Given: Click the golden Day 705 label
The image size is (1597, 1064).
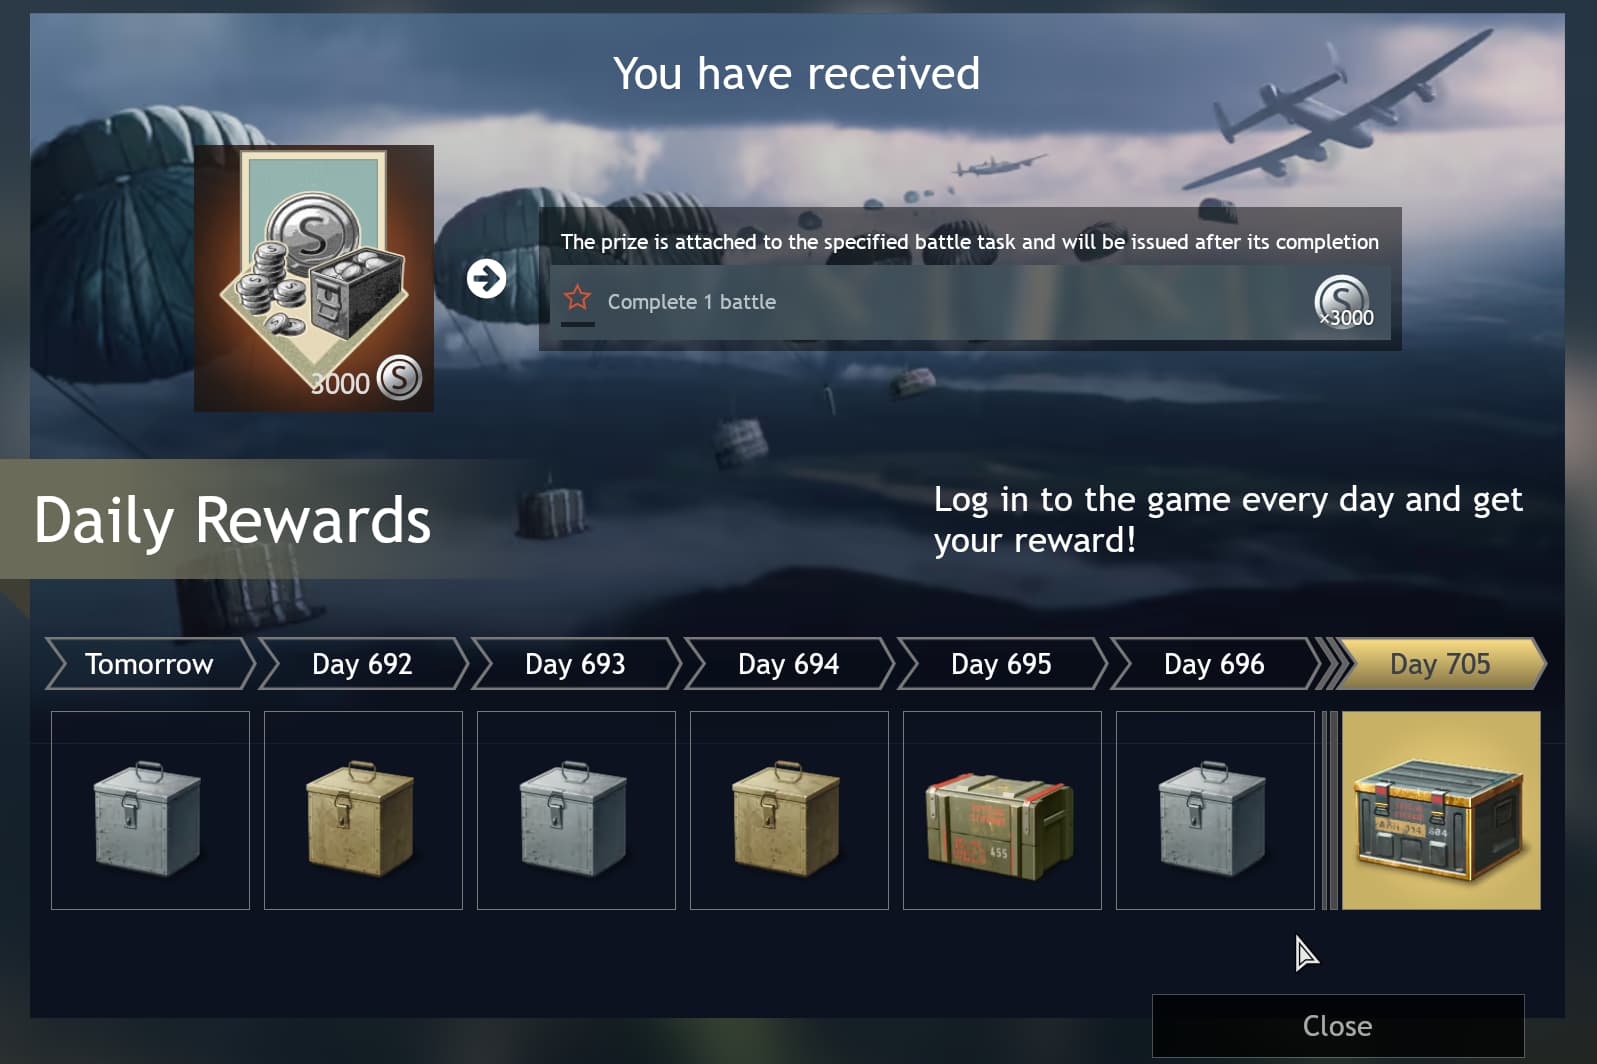Looking at the screenshot, I should [1440, 664].
